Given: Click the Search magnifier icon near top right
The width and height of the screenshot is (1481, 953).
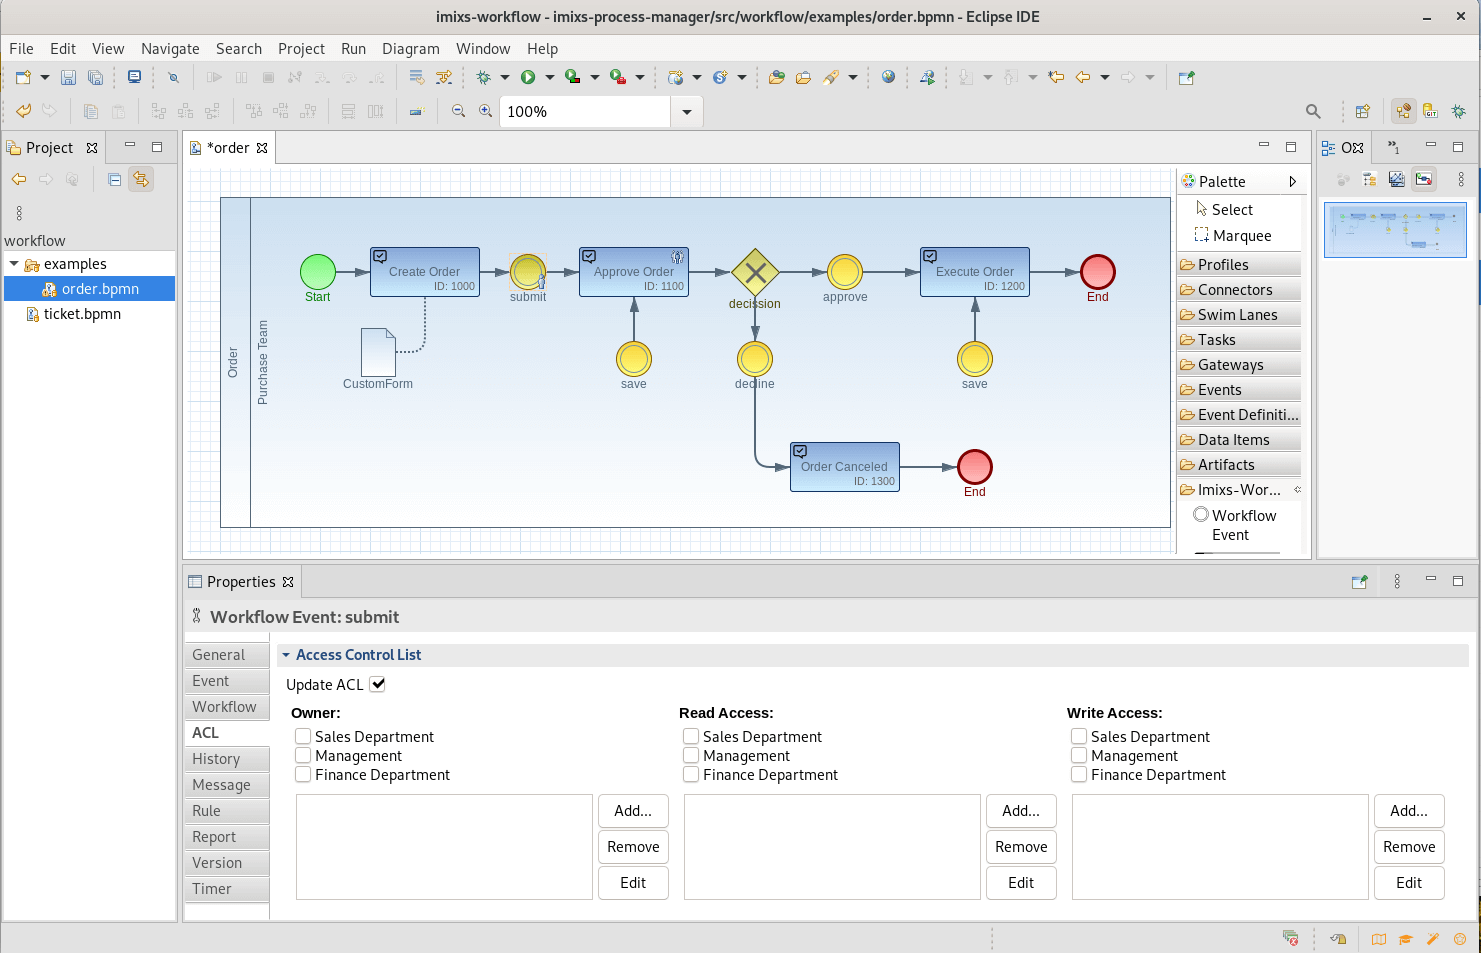Looking at the screenshot, I should [x=1313, y=111].
